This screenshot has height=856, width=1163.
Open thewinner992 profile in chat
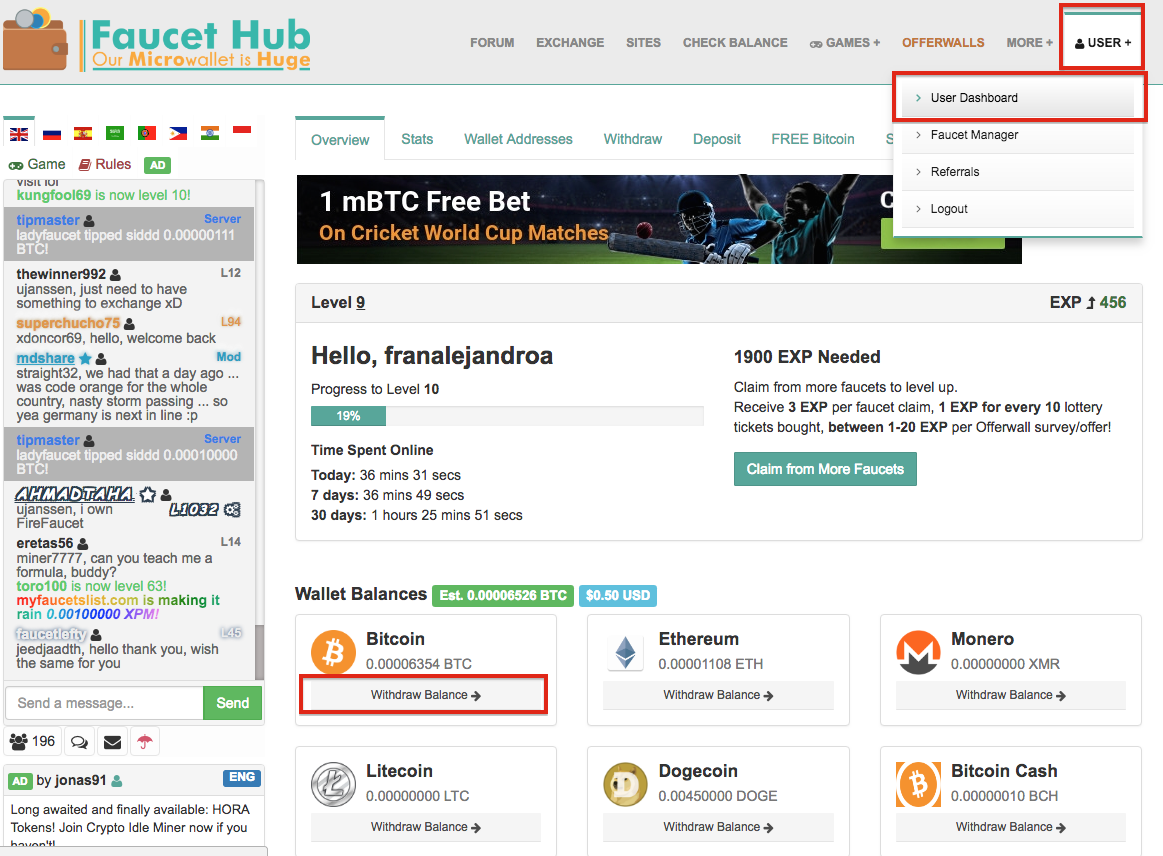(61, 274)
